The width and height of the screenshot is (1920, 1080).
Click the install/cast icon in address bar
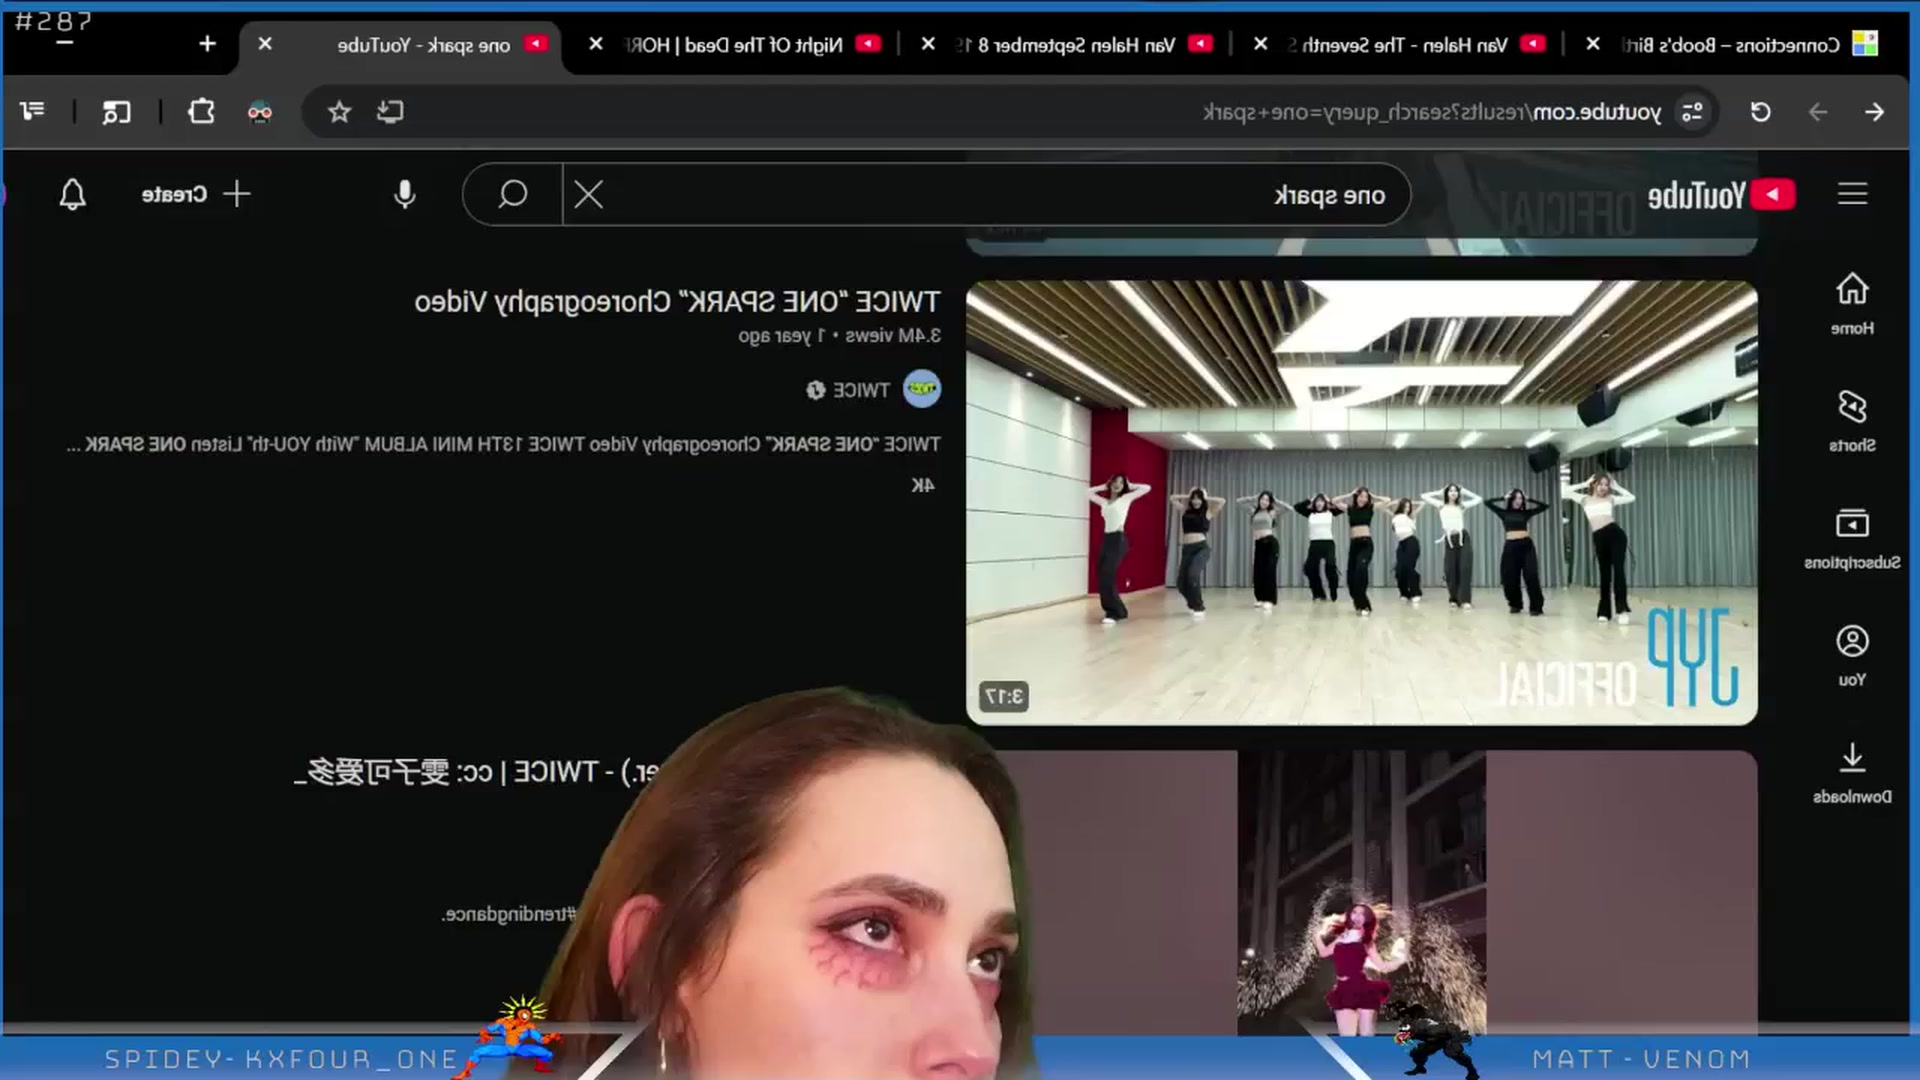[x=390, y=112]
